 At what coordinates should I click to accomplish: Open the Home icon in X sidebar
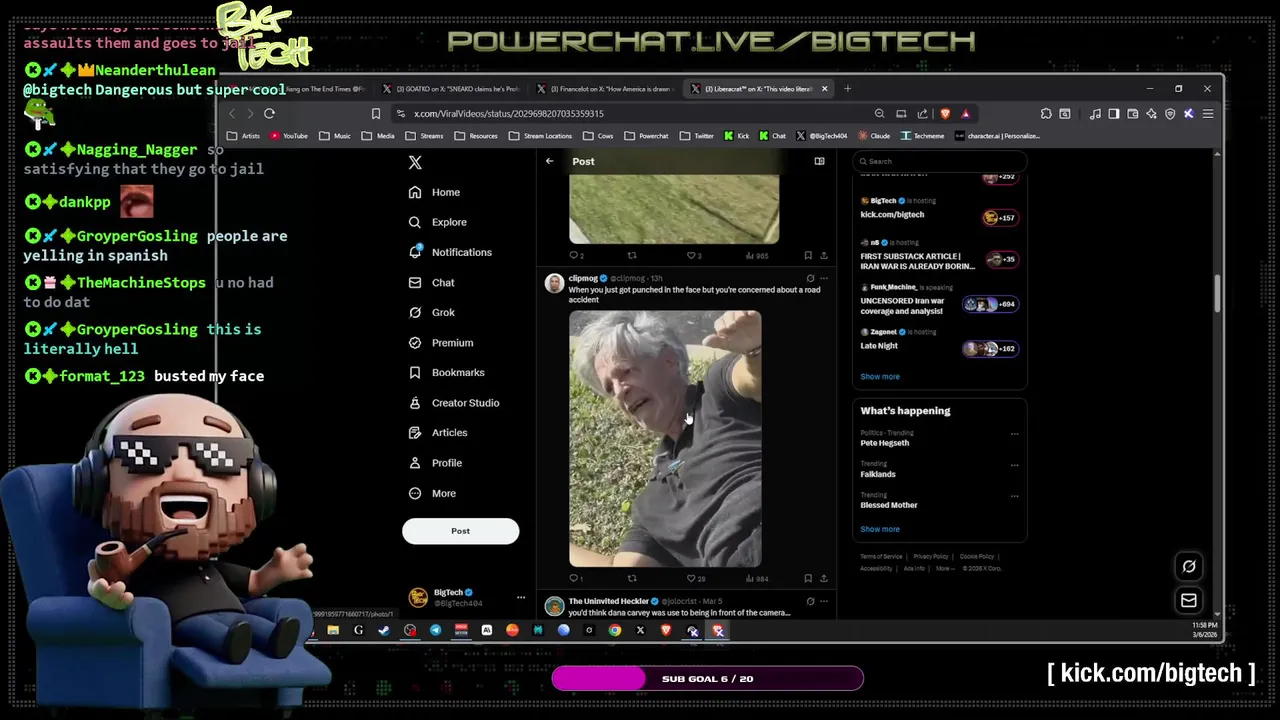415,192
